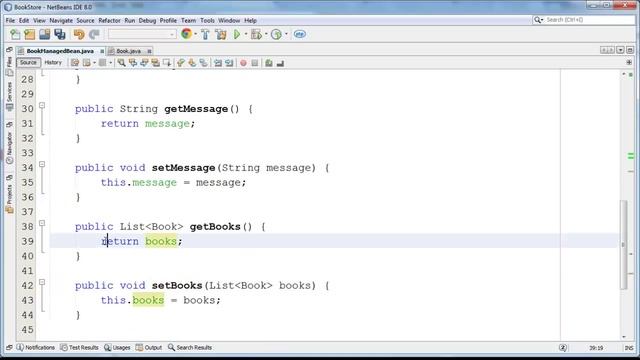Click the blue PHP-style toolbar icon
The height and width of the screenshot is (360, 640).
click(300, 34)
